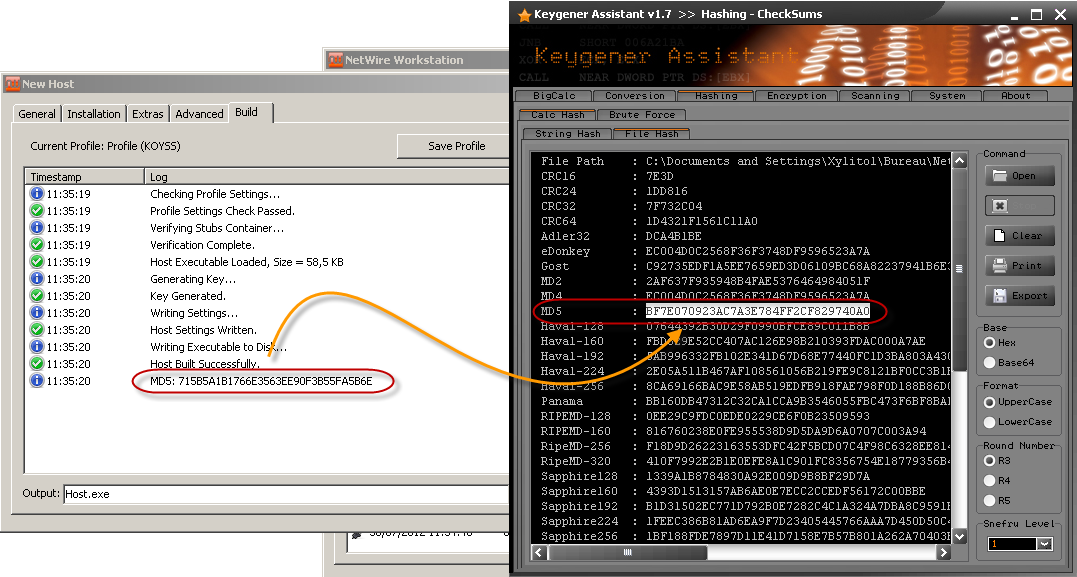The width and height of the screenshot is (1077, 577).
Task: Click the info icon beside Checking Profile Settings
Action: click(36, 194)
